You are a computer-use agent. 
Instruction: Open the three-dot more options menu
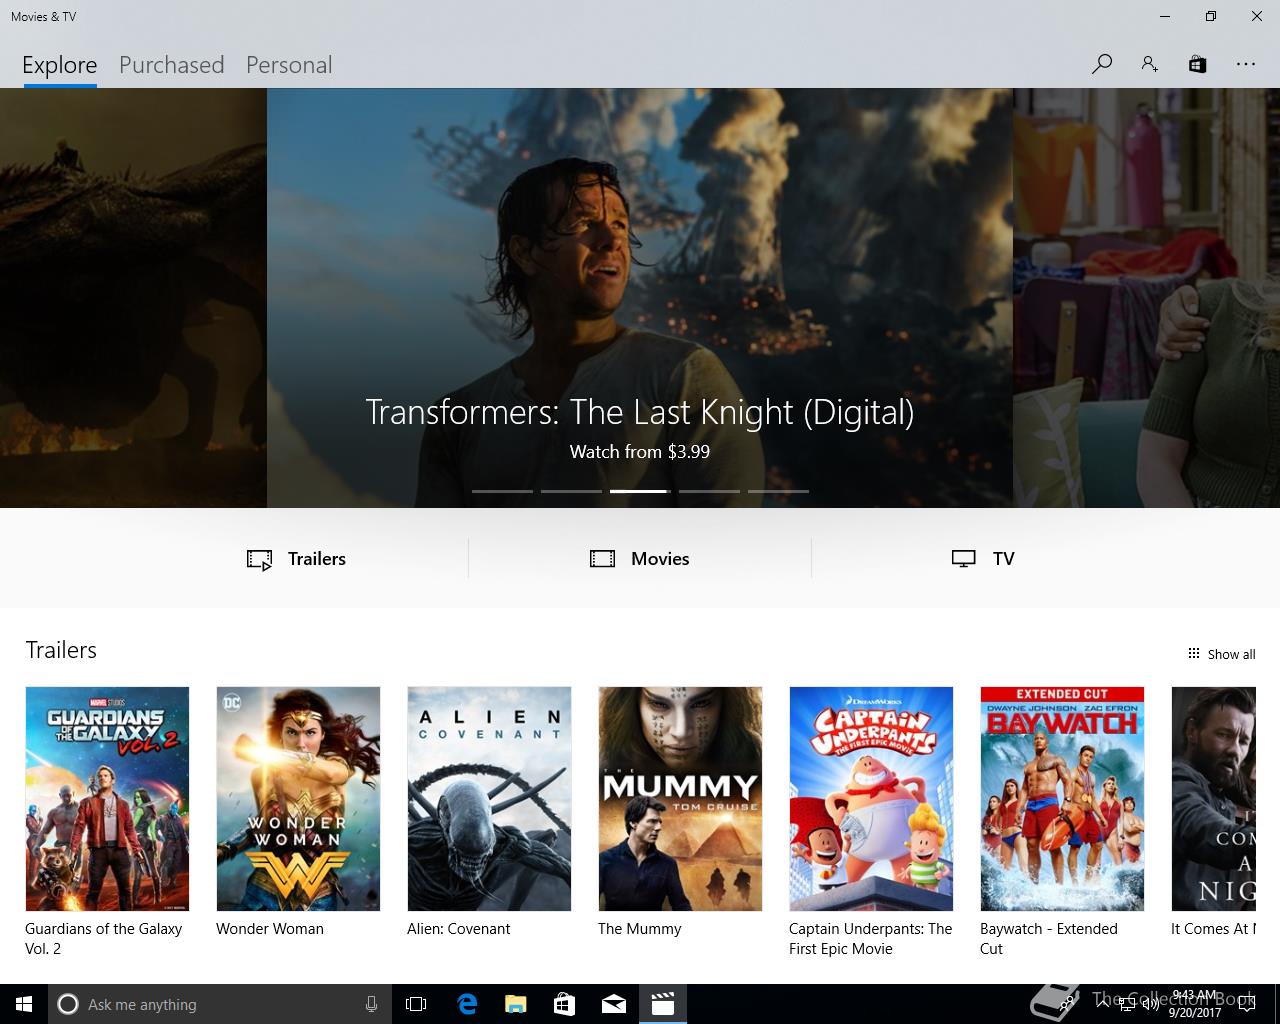tap(1245, 64)
